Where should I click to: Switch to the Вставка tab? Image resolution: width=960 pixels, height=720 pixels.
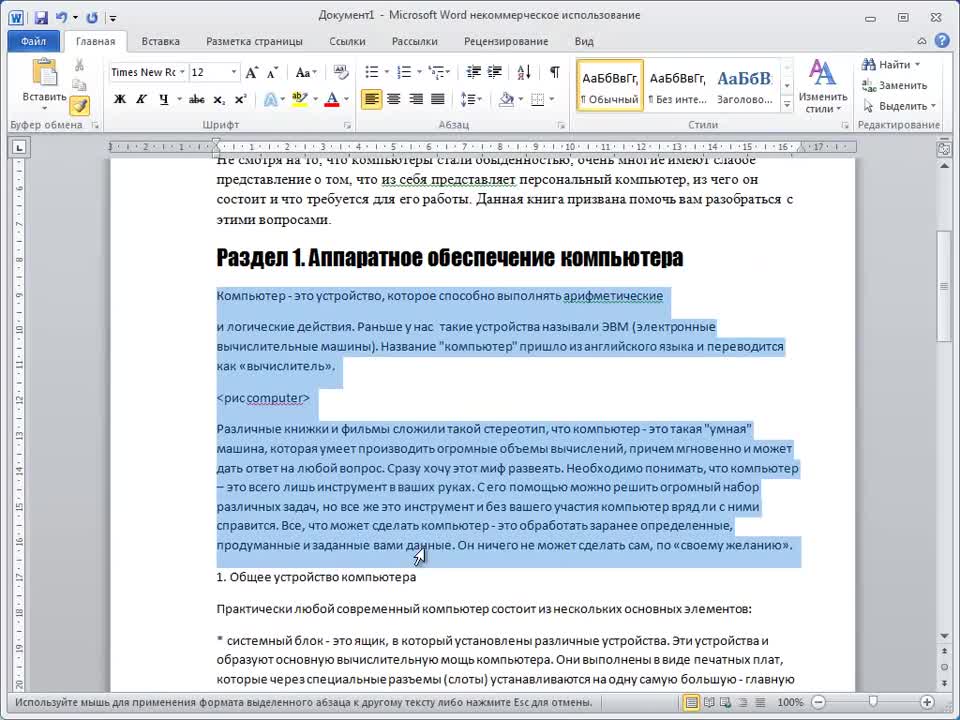click(160, 42)
